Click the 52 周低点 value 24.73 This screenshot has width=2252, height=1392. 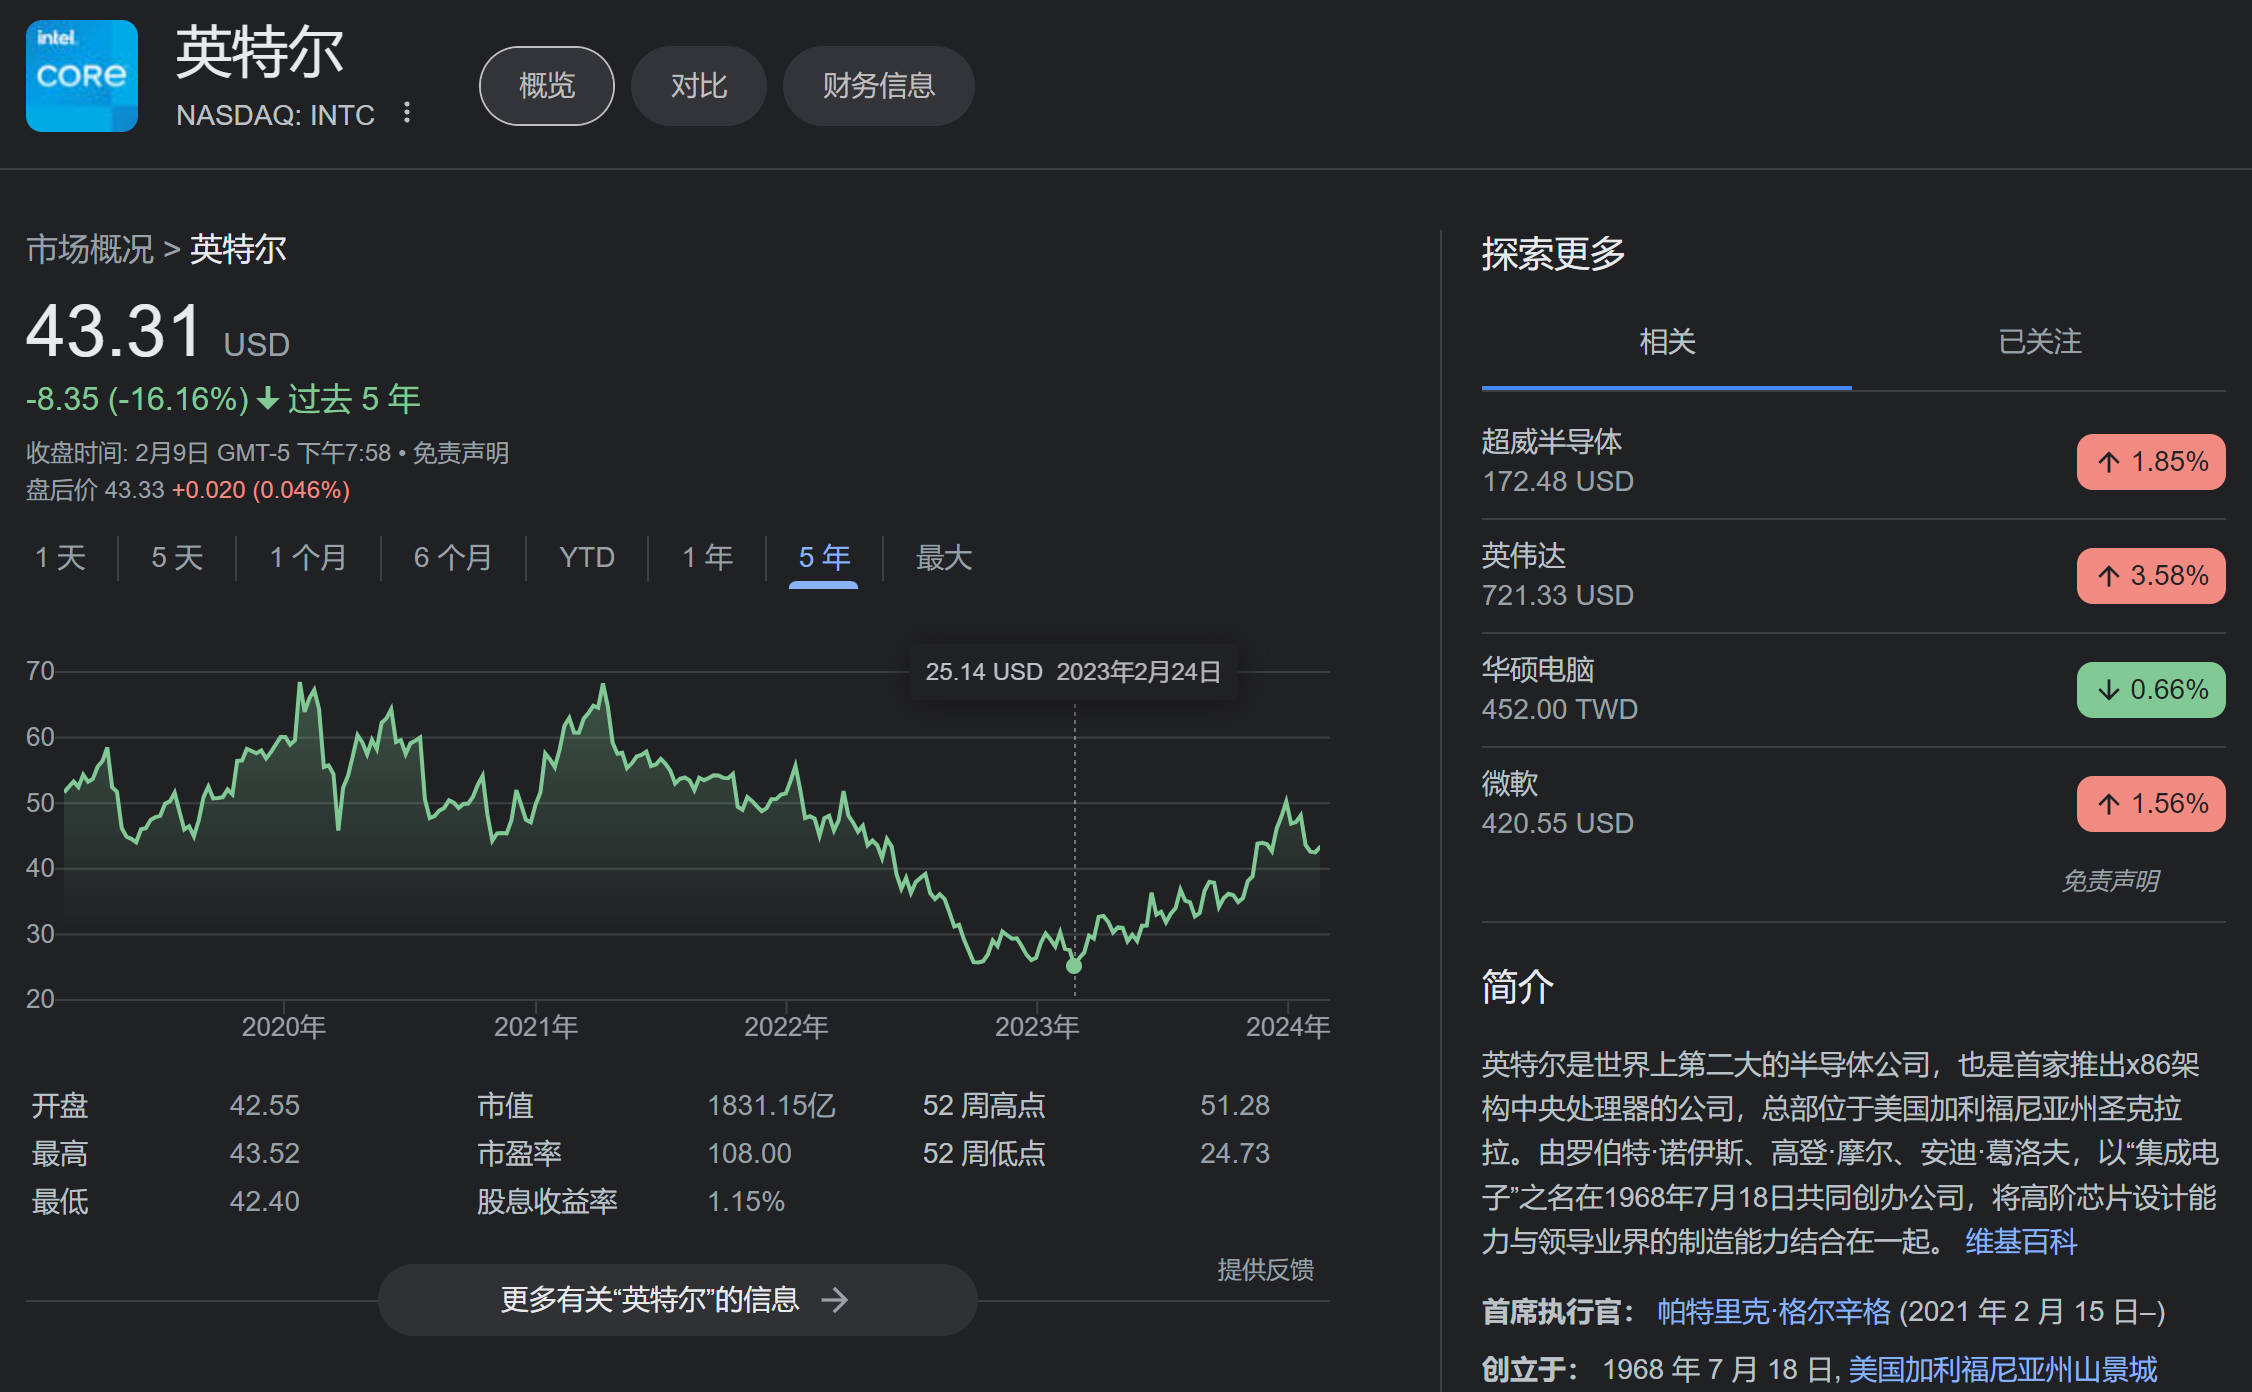pyautogui.click(x=1235, y=1154)
